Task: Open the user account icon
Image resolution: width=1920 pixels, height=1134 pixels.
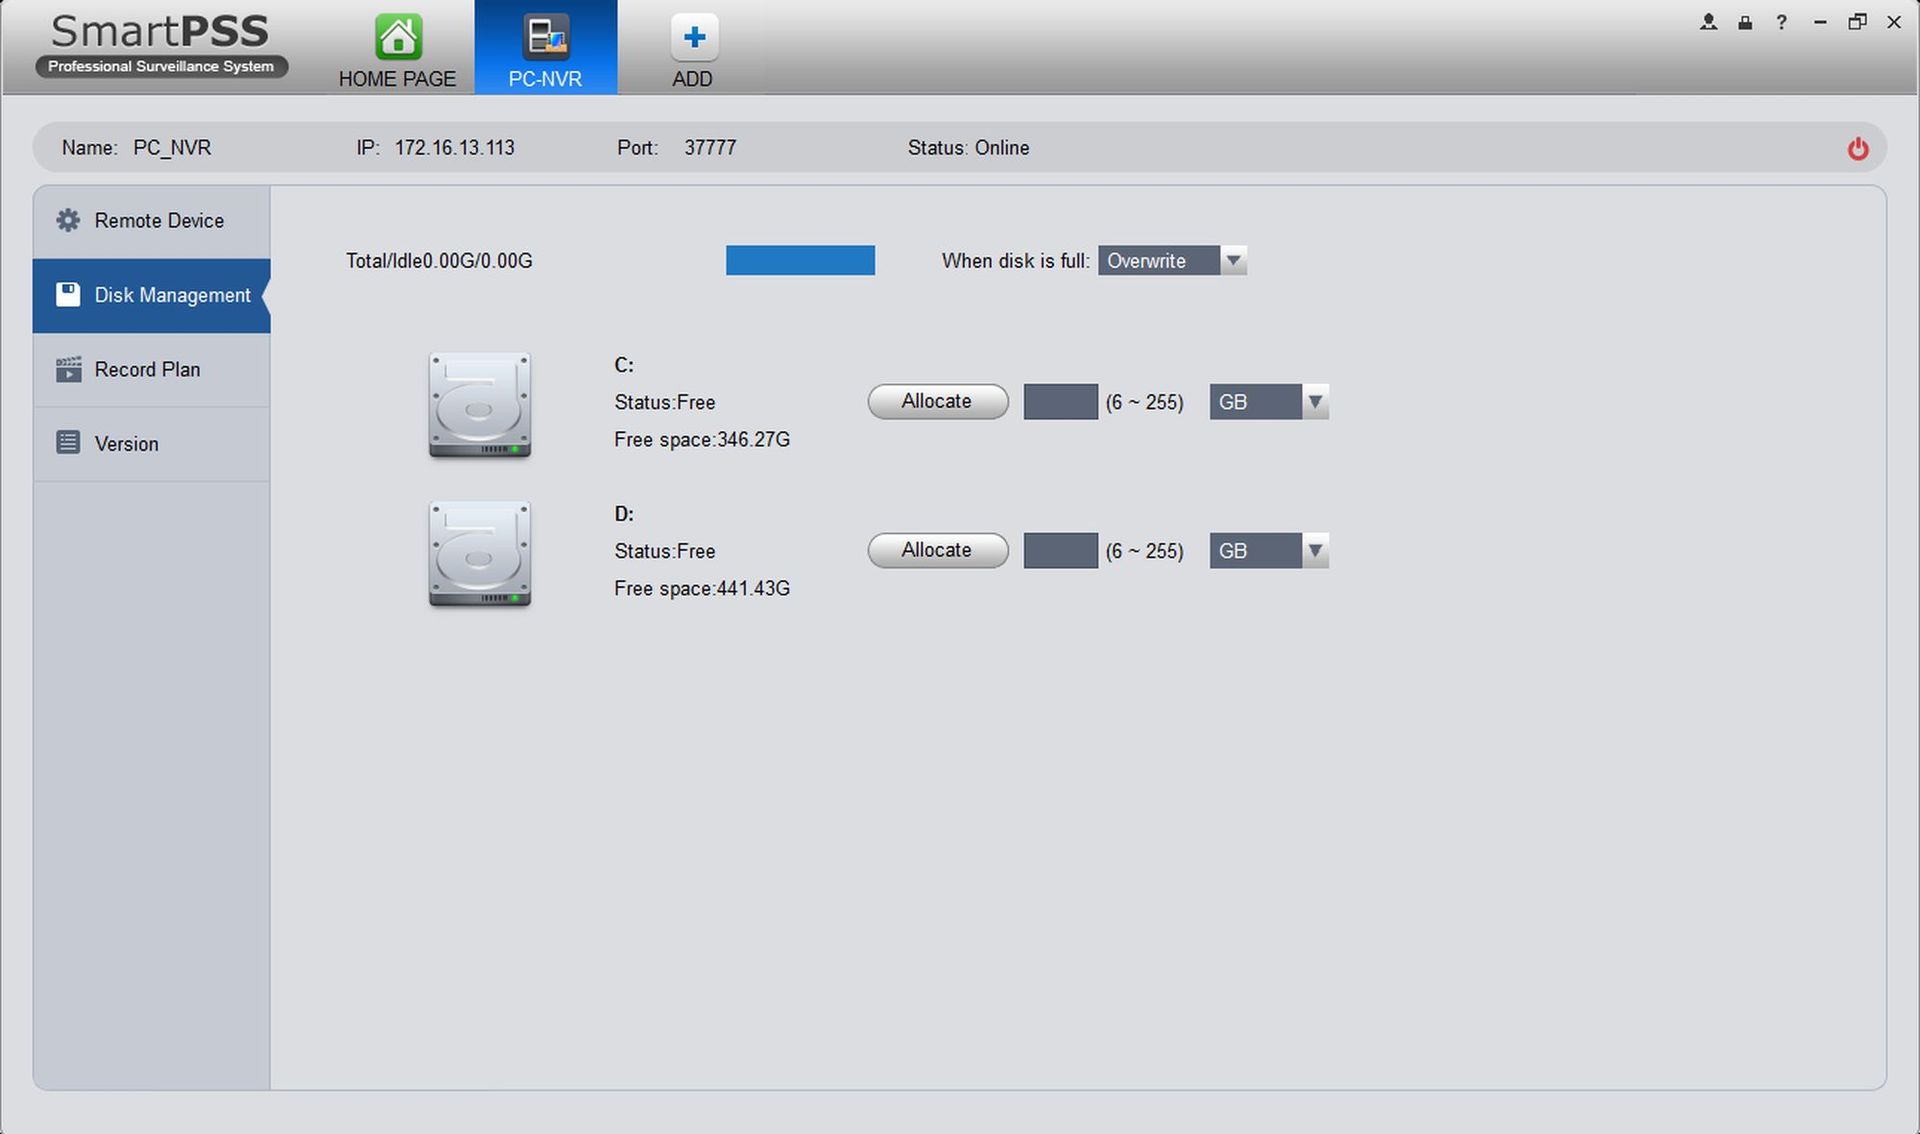Action: tap(1708, 22)
